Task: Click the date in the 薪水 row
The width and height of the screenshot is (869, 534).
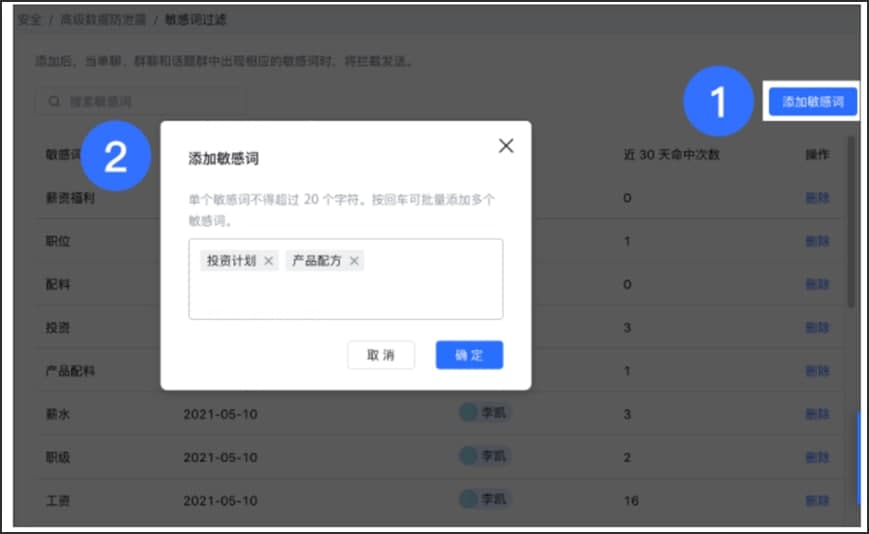Action: [x=221, y=414]
